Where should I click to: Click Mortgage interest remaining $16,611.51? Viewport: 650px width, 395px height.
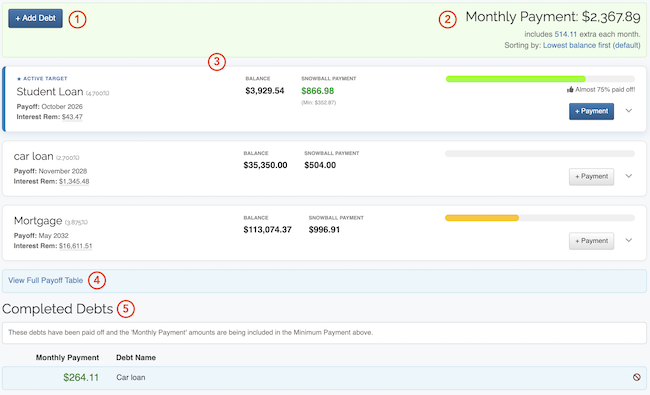pyautogui.click(x=75, y=246)
